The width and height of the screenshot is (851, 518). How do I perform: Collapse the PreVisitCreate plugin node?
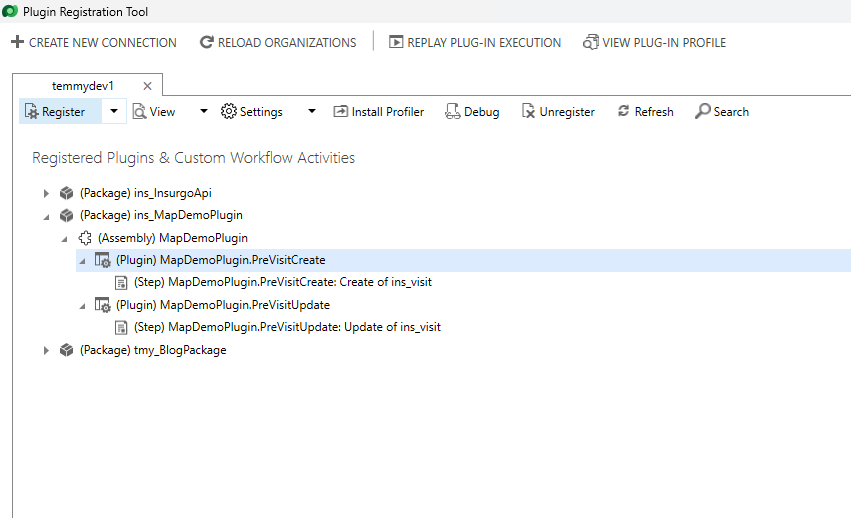[x=82, y=261]
